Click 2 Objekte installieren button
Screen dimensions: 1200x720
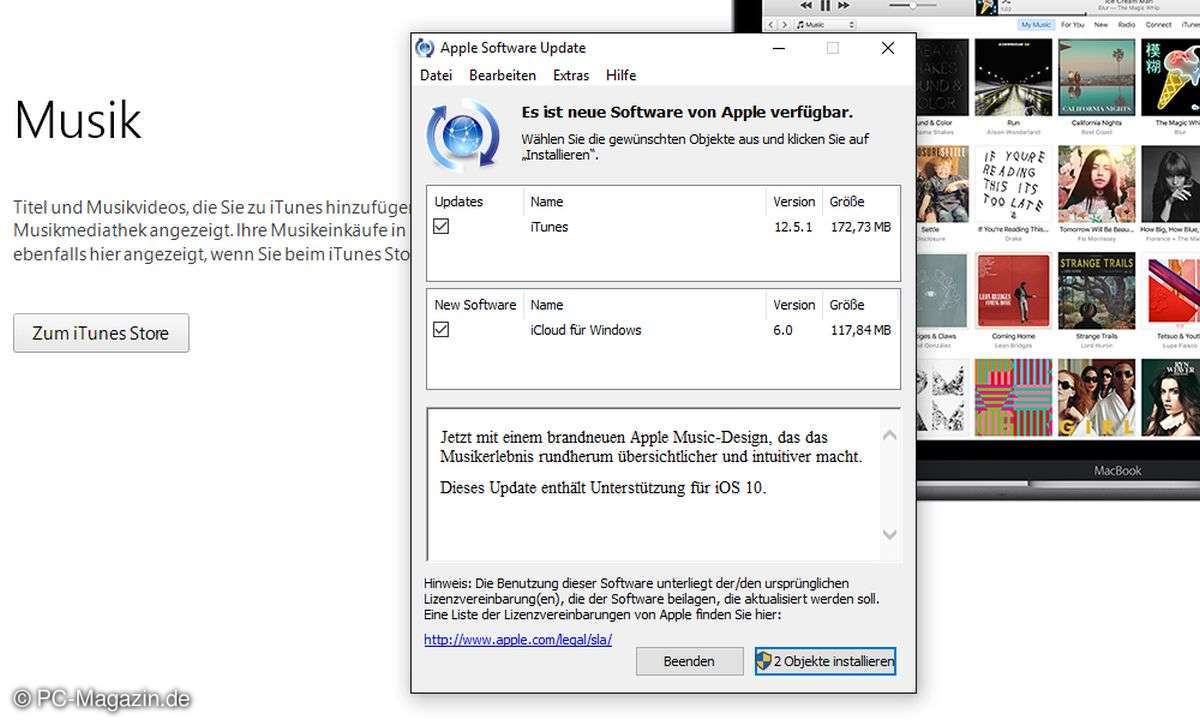click(825, 661)
